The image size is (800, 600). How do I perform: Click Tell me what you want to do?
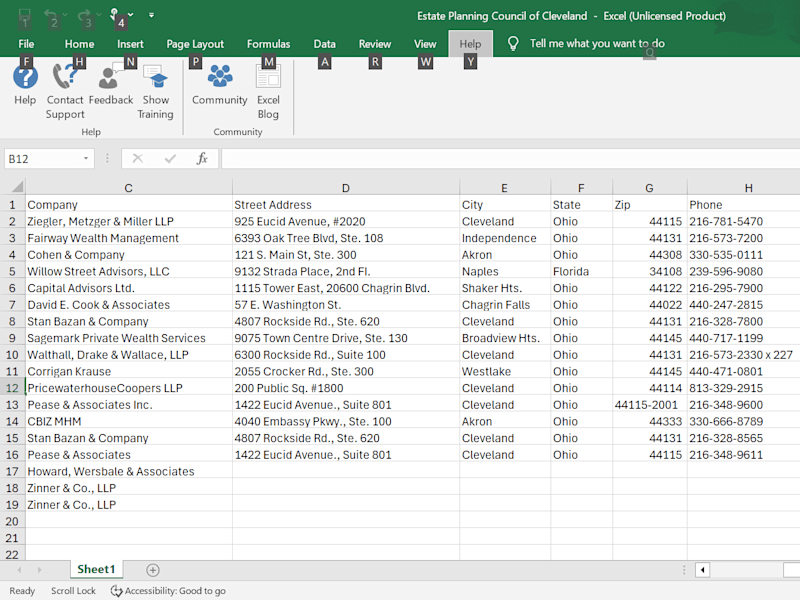coord(597,43)
